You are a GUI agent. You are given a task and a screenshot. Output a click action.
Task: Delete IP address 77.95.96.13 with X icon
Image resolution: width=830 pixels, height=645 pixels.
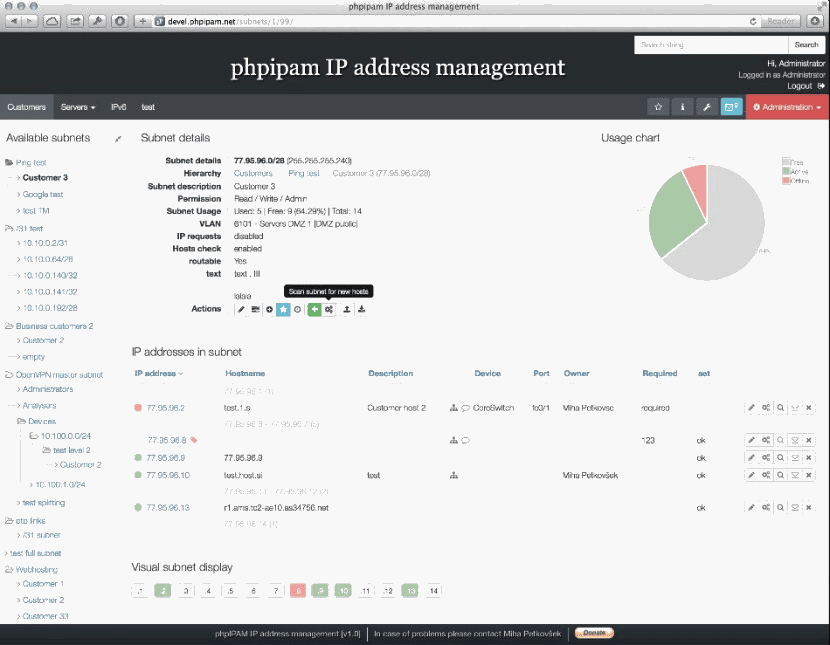[x=809, y=507]
